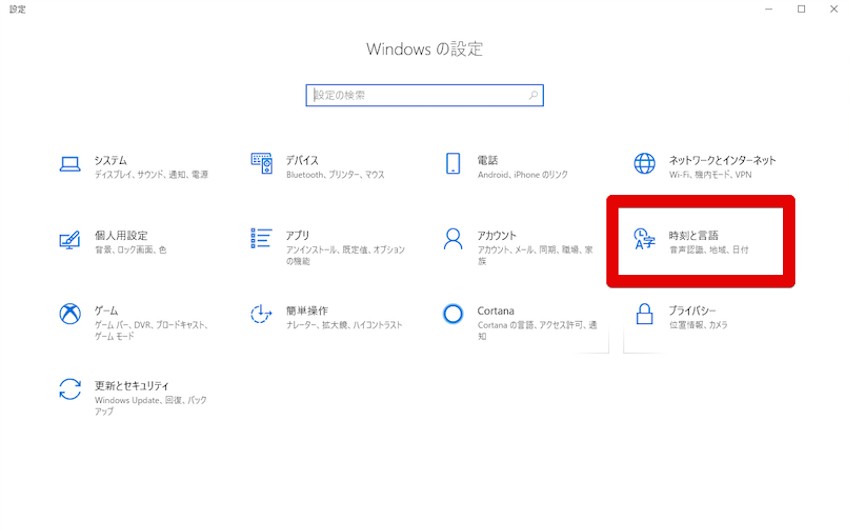849x531 pixels.
Task: Open the デバイス keyboard icon
Action: (261, 164)
